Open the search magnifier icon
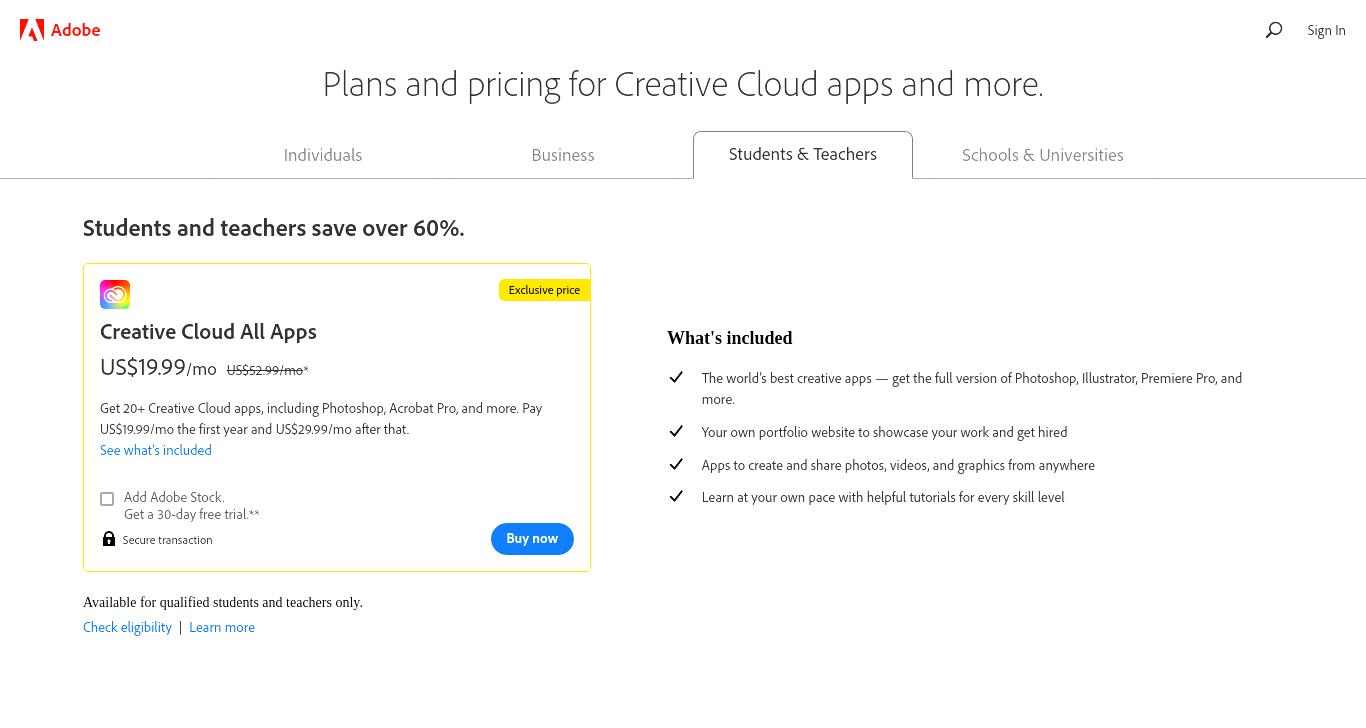This screenshot has width=1366, height=728. (x=1274, y=30)
